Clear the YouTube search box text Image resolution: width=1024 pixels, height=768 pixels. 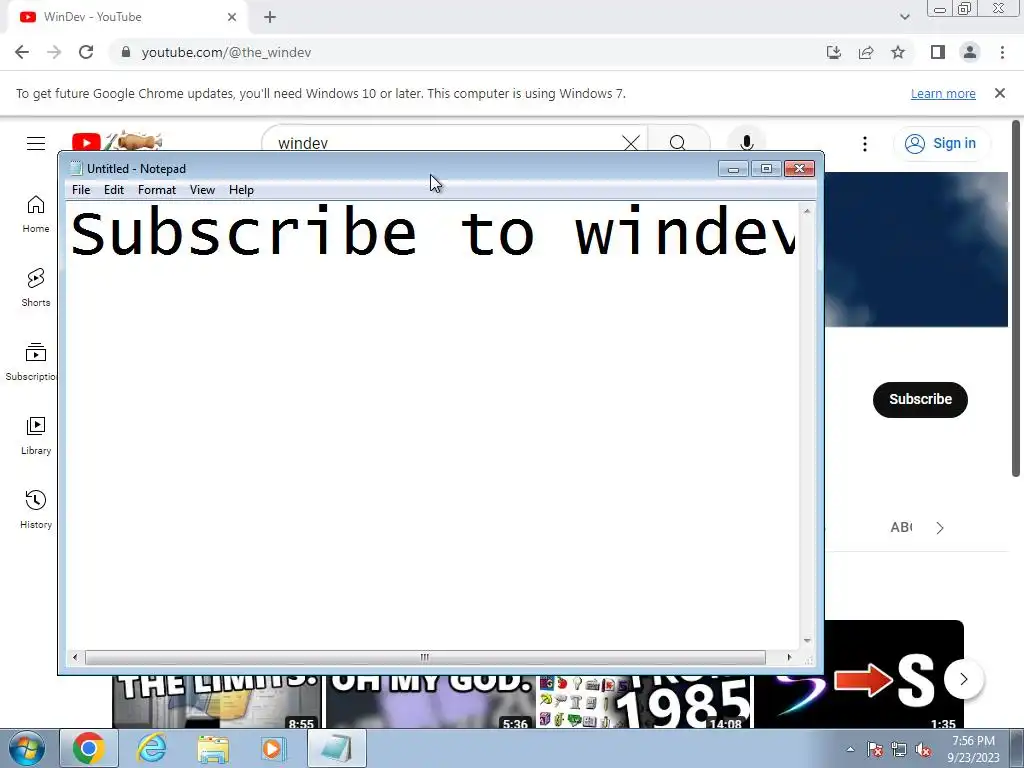630,143
